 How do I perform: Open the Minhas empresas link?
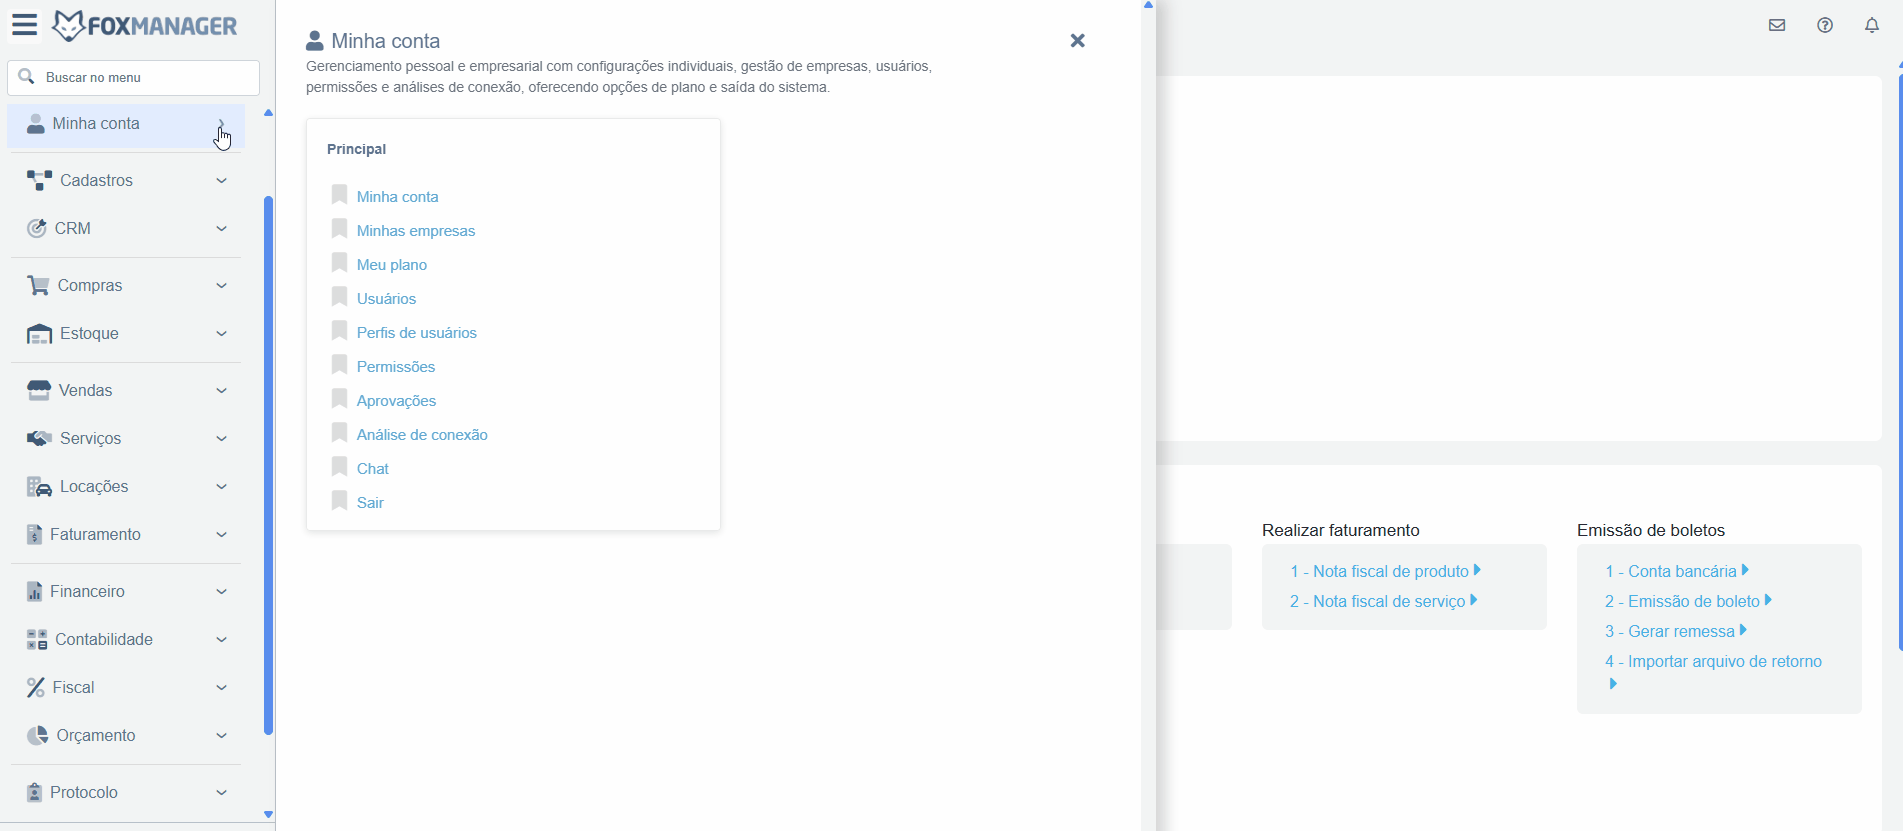pos(415,231)
